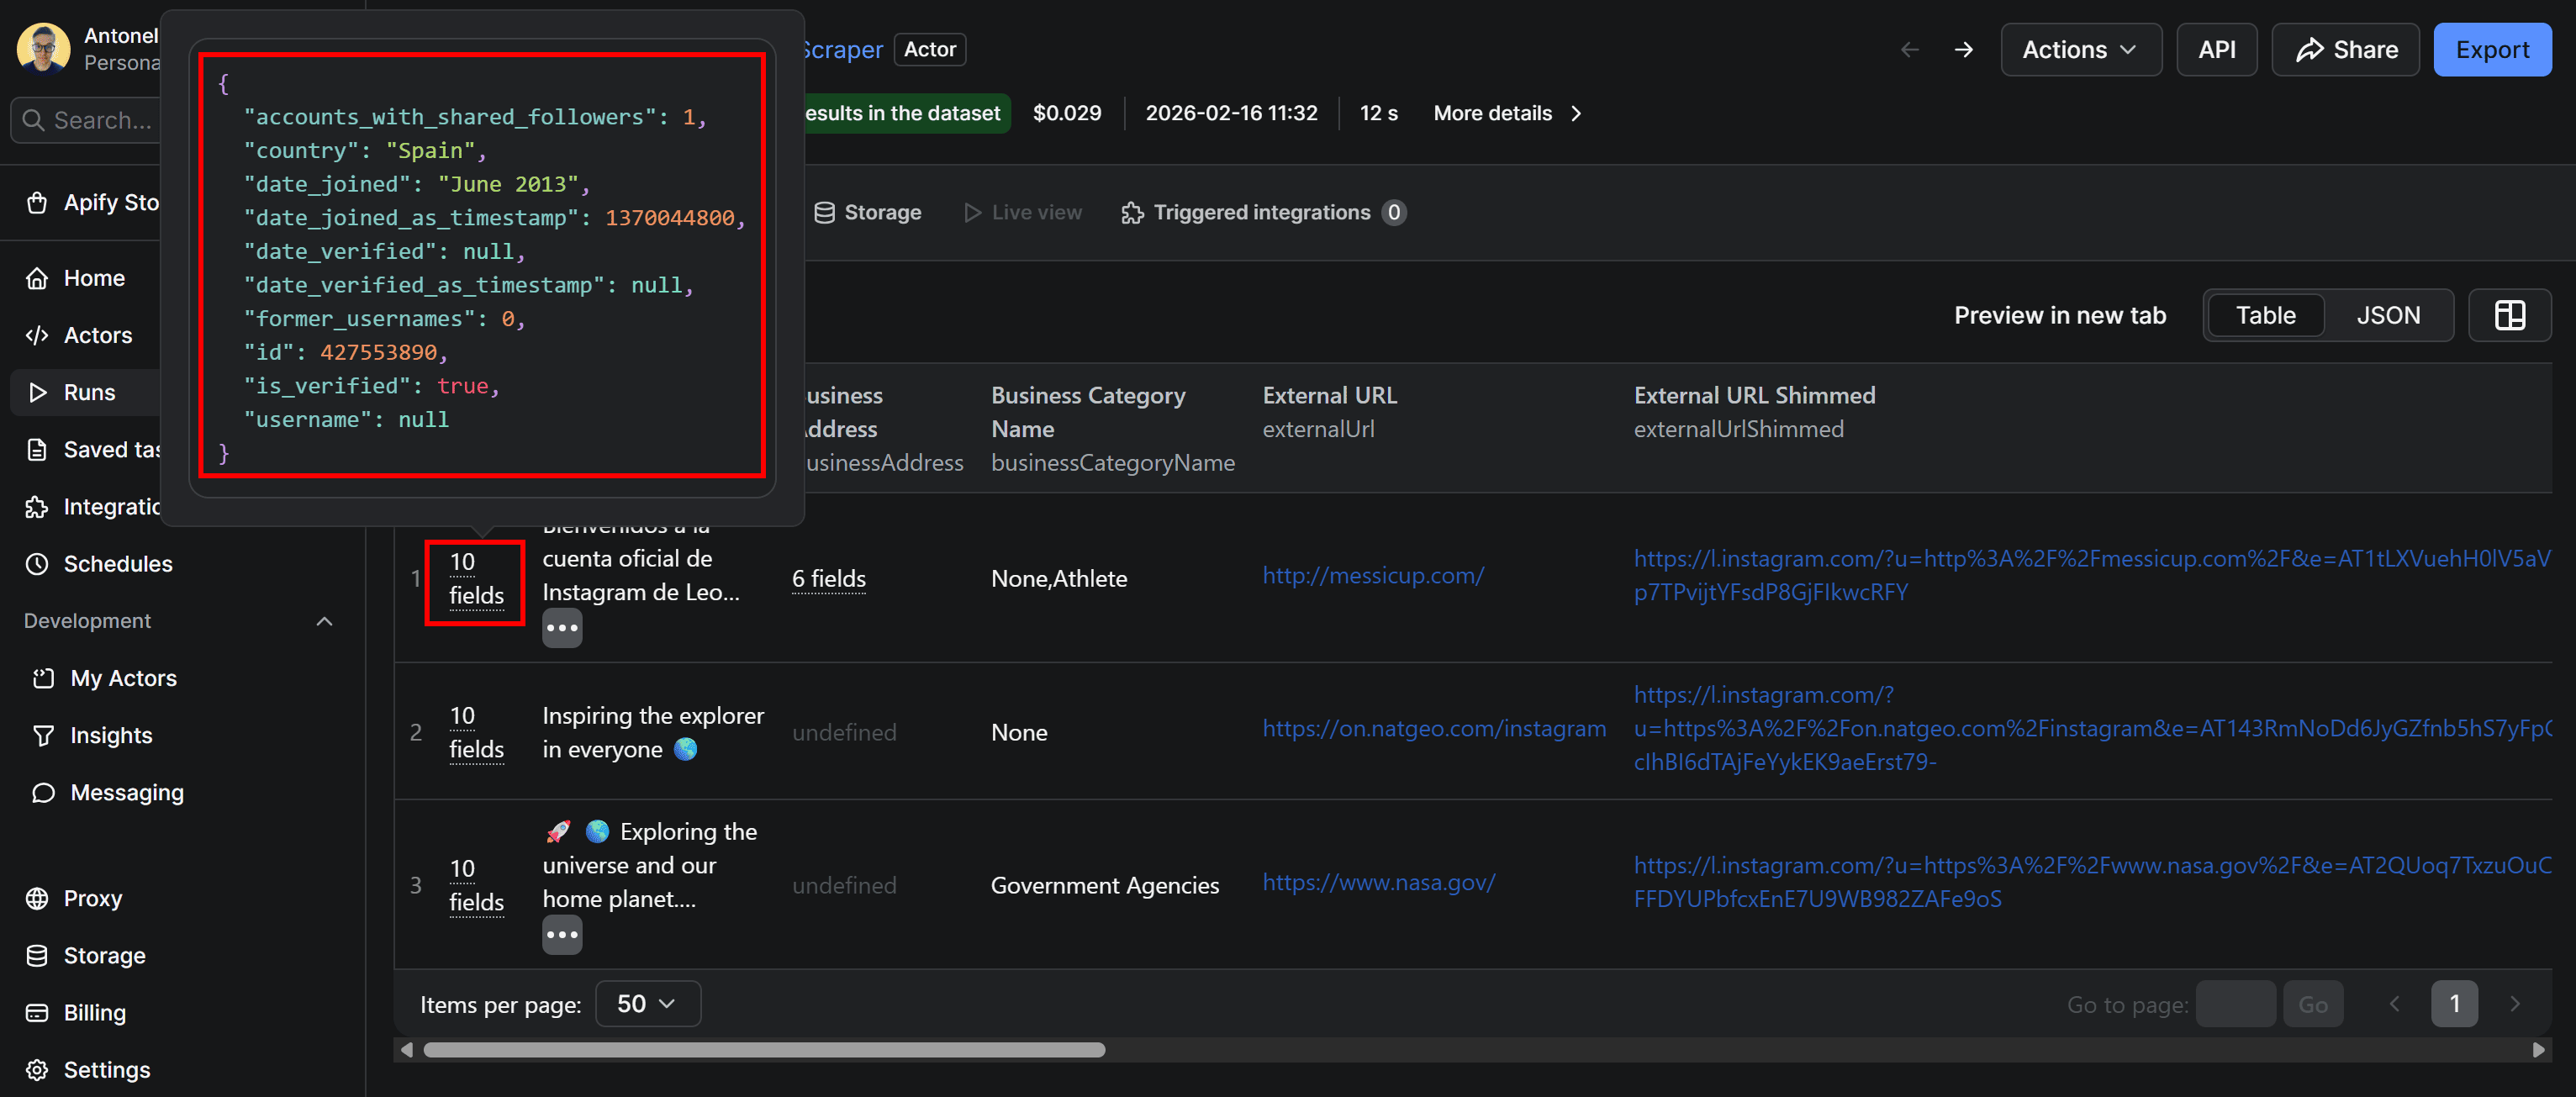Open Actors via its code icon

tap(37, 335)
